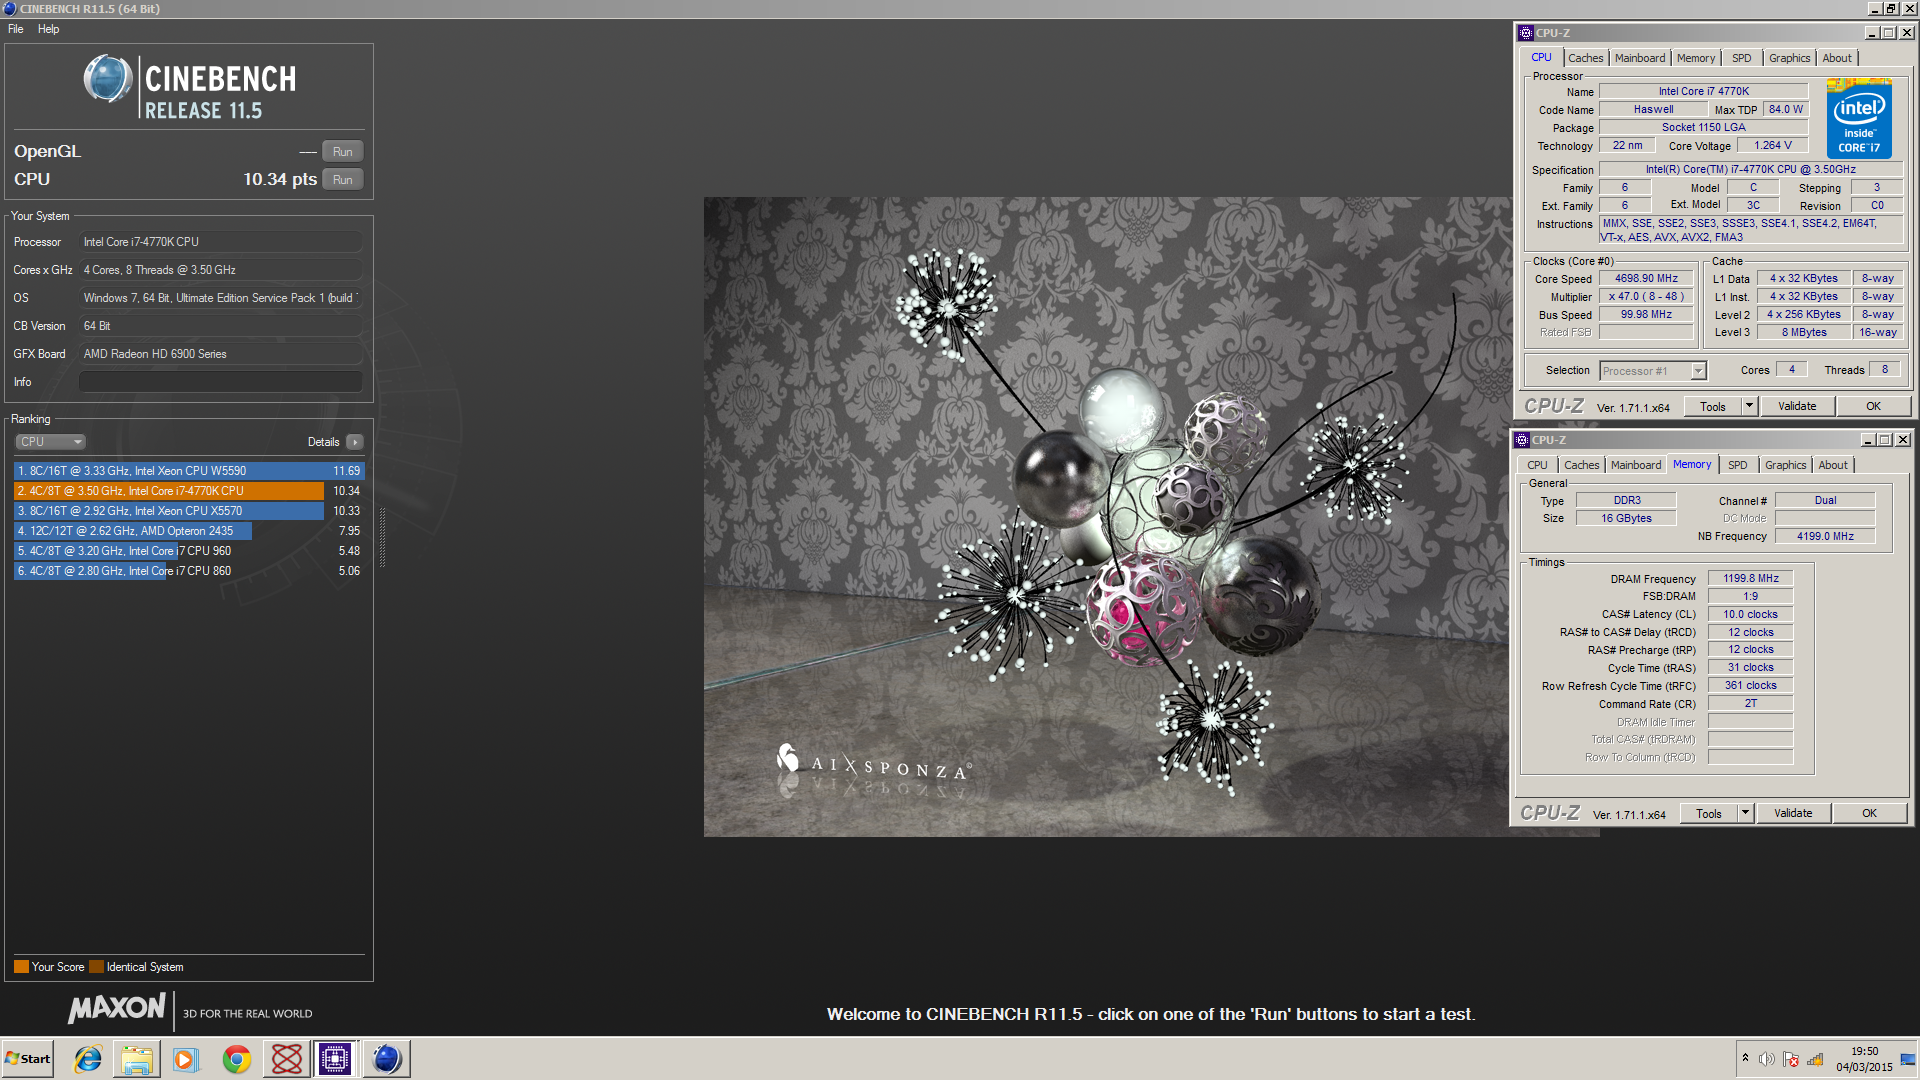Switch to Cinebench blue sphere taskbar icon

[386, 1059]
